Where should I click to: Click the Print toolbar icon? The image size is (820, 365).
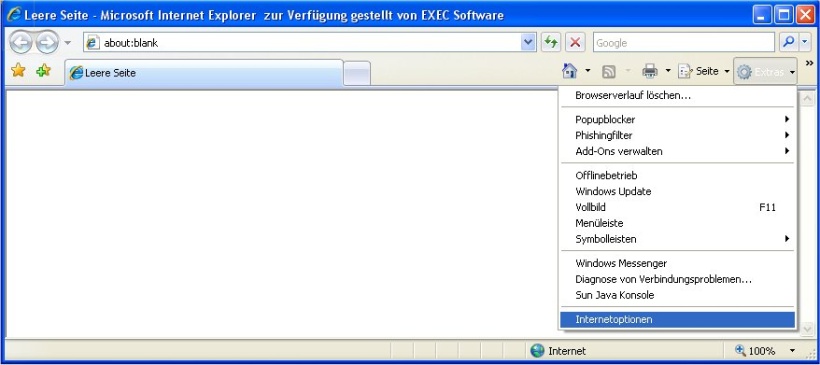click(650, 71)
